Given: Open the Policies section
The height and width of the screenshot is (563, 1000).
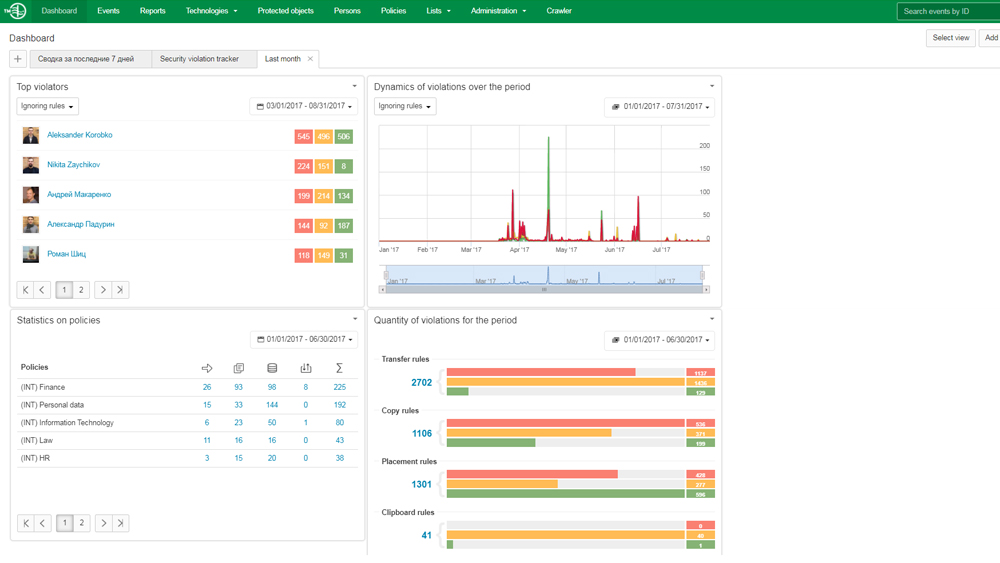Looking at the screenshot, I should (x=393, y=11).
